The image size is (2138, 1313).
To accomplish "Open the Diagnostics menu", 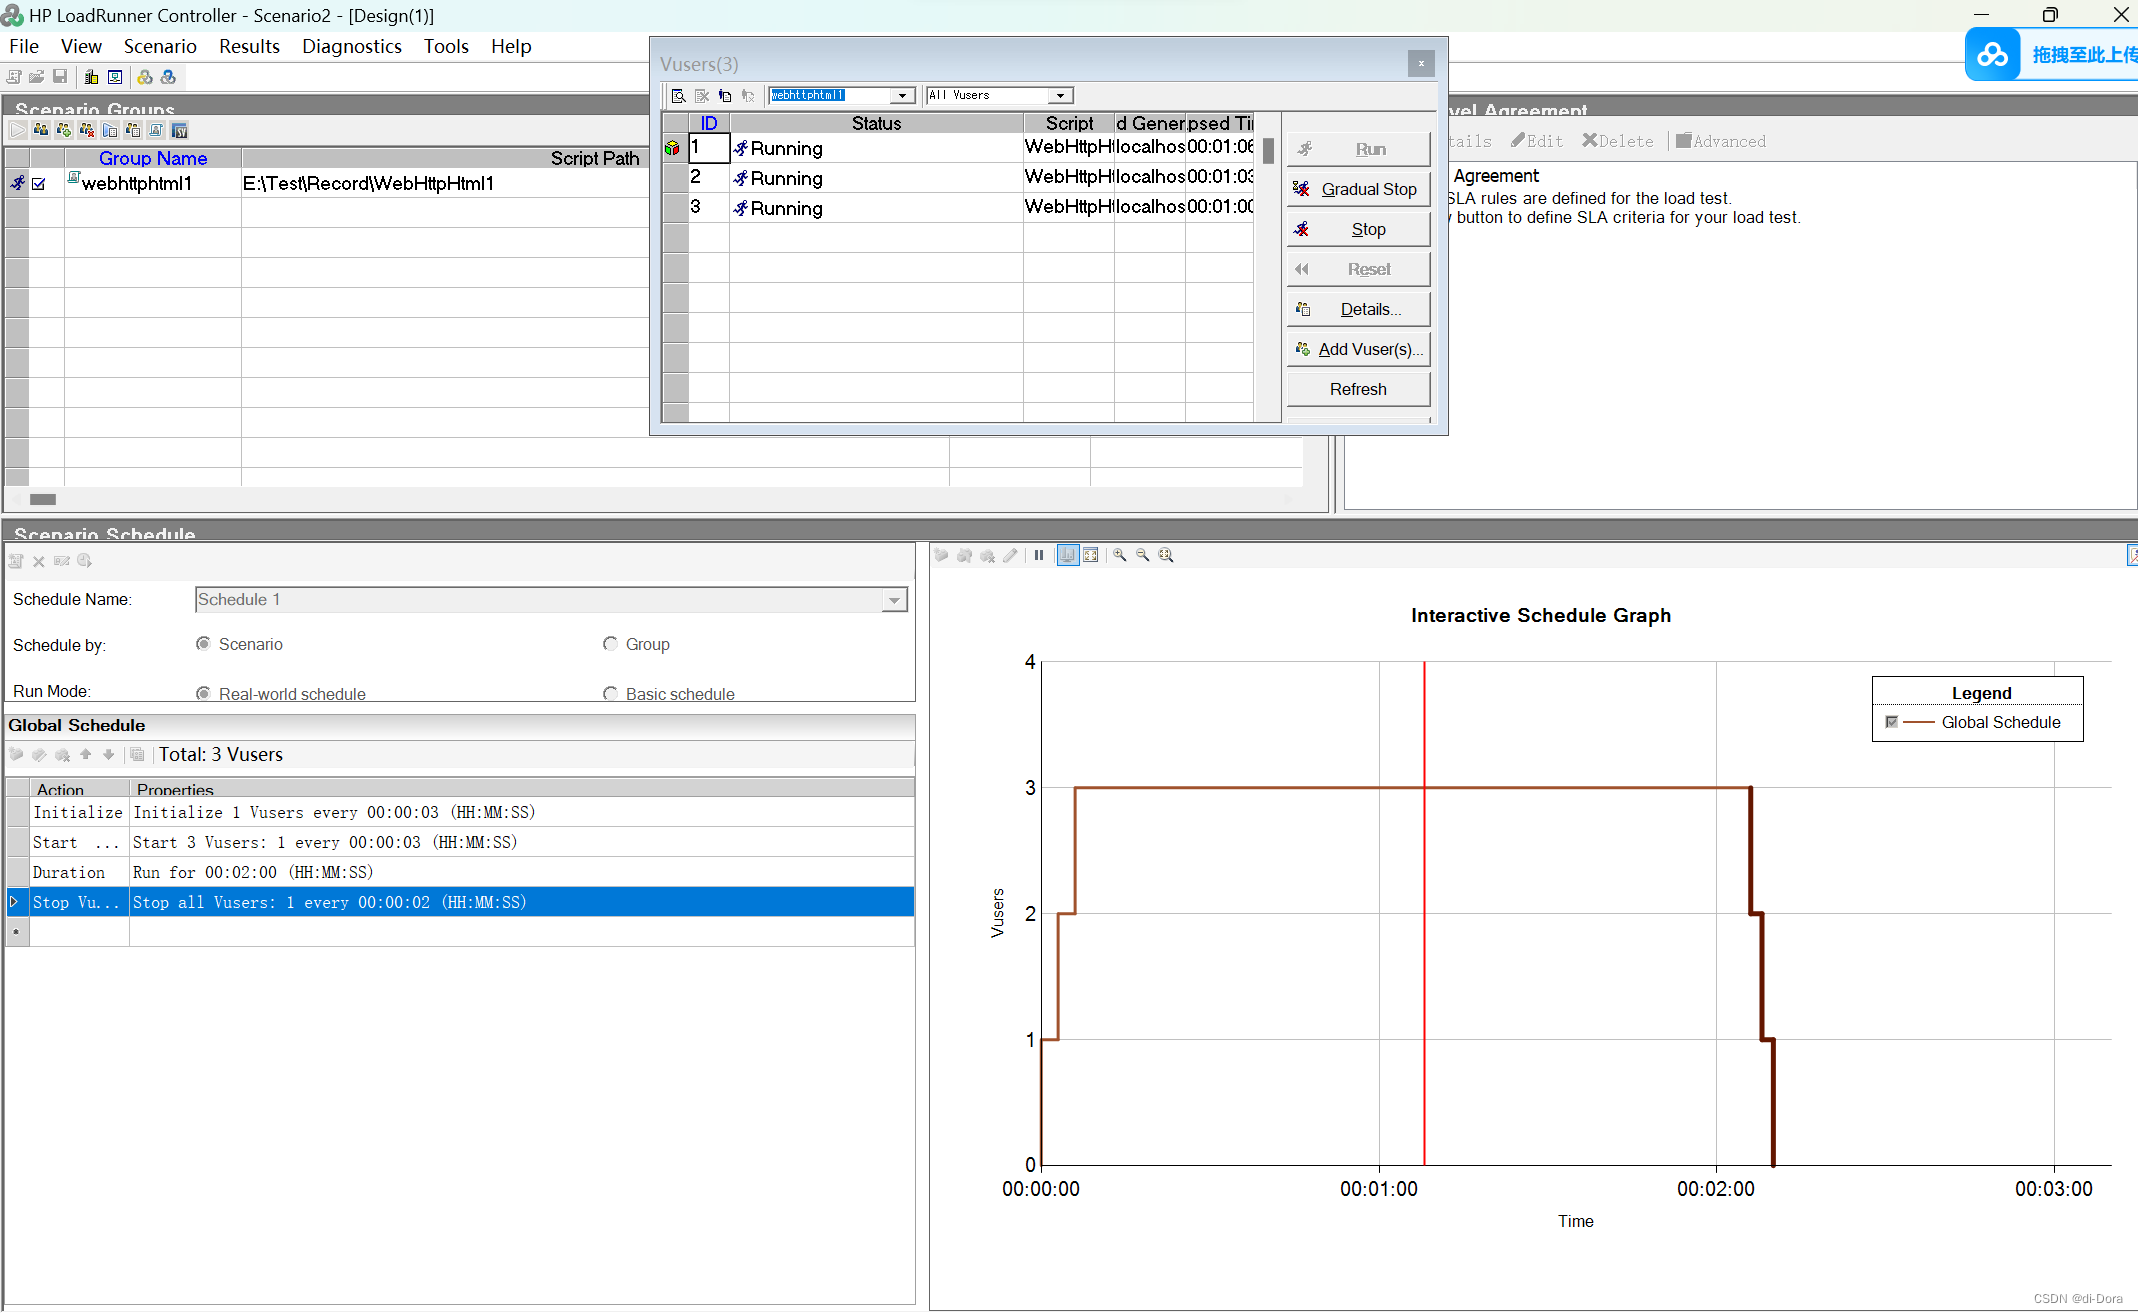I will coord(351,46).
